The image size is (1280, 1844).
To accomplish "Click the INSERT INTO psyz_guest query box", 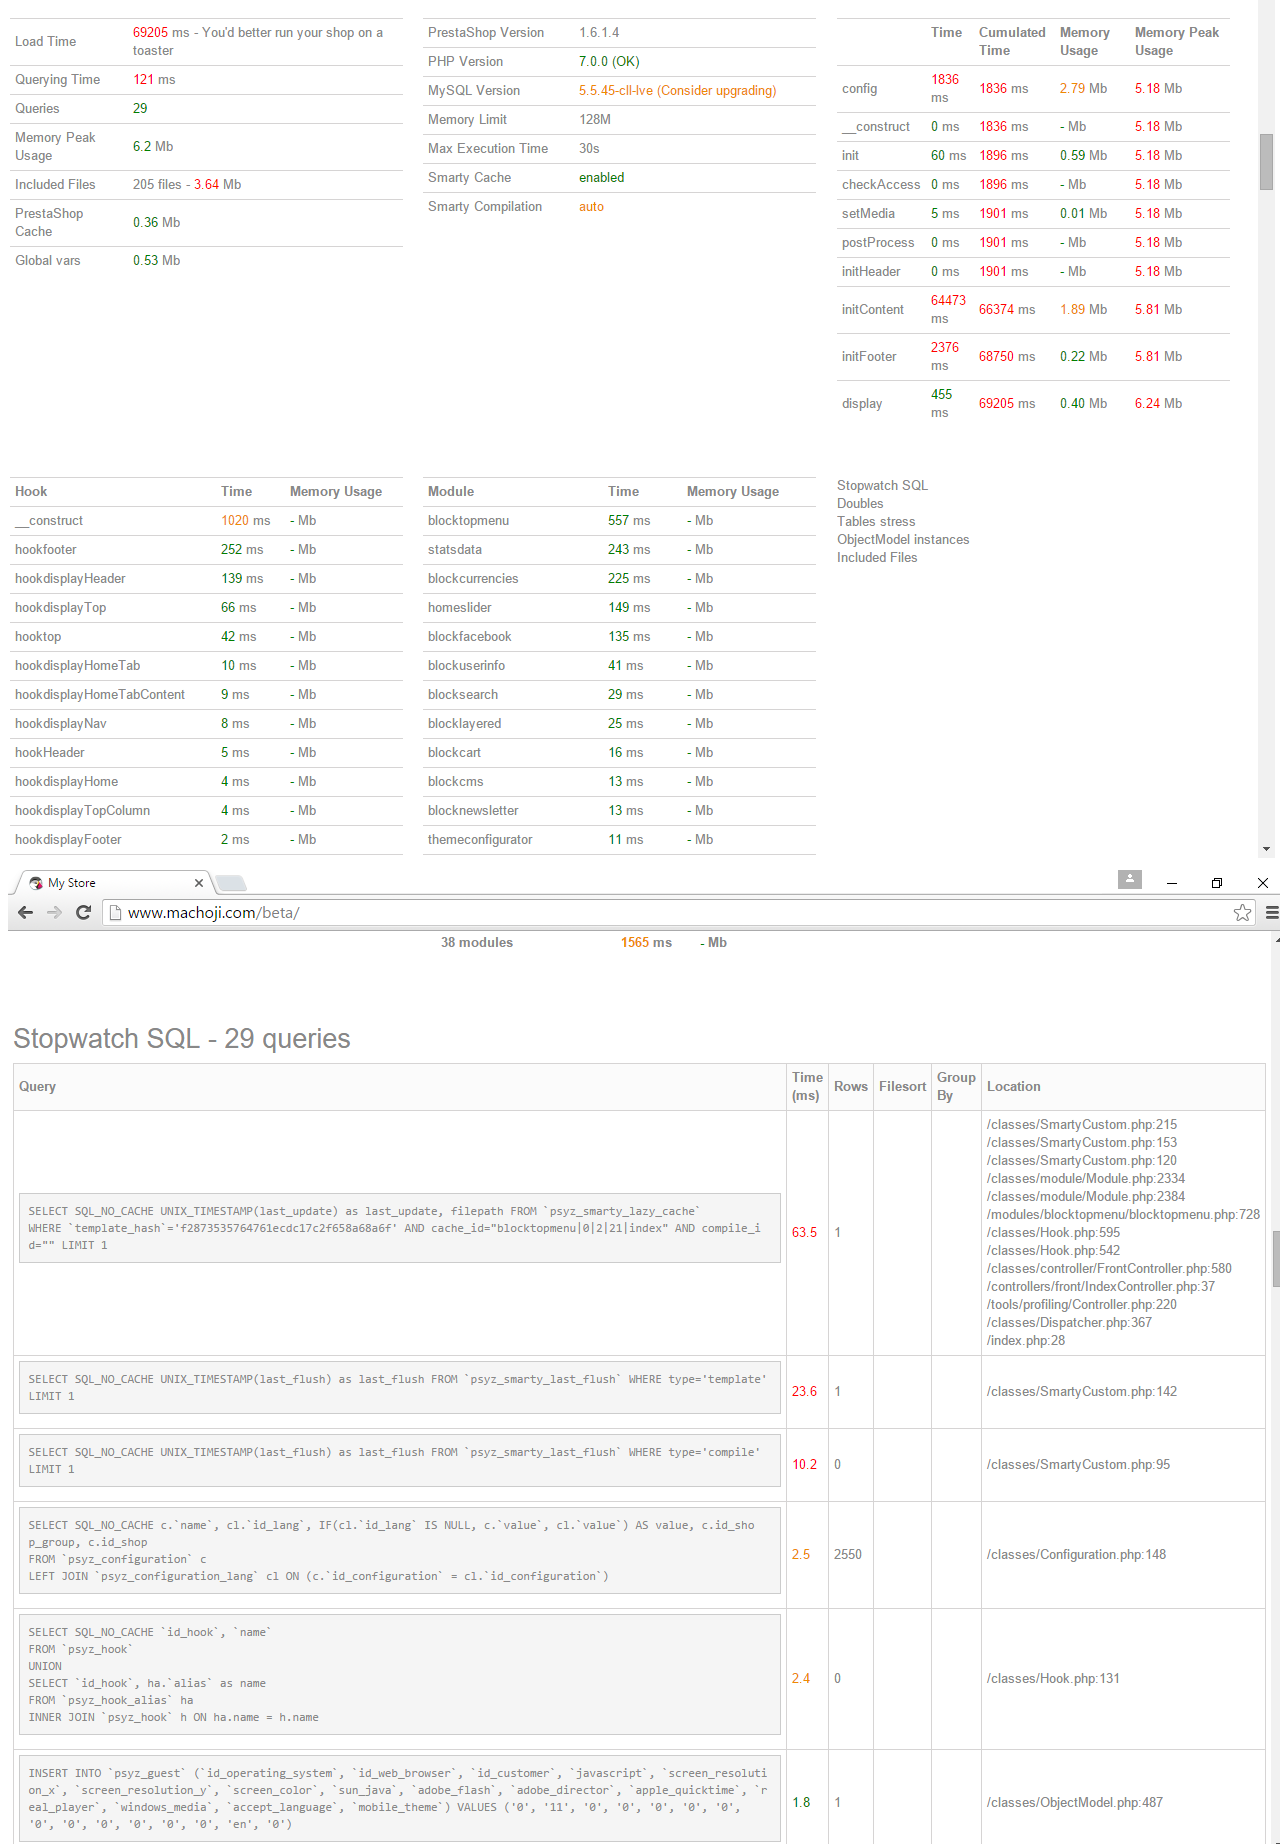I will [400, 1798].
